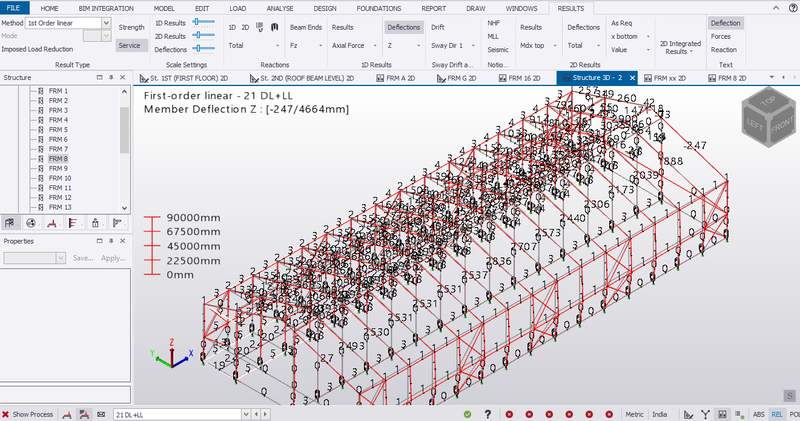Click the first red error indicator icon
The height and width of the screenshot is (421, 800).
509,414
